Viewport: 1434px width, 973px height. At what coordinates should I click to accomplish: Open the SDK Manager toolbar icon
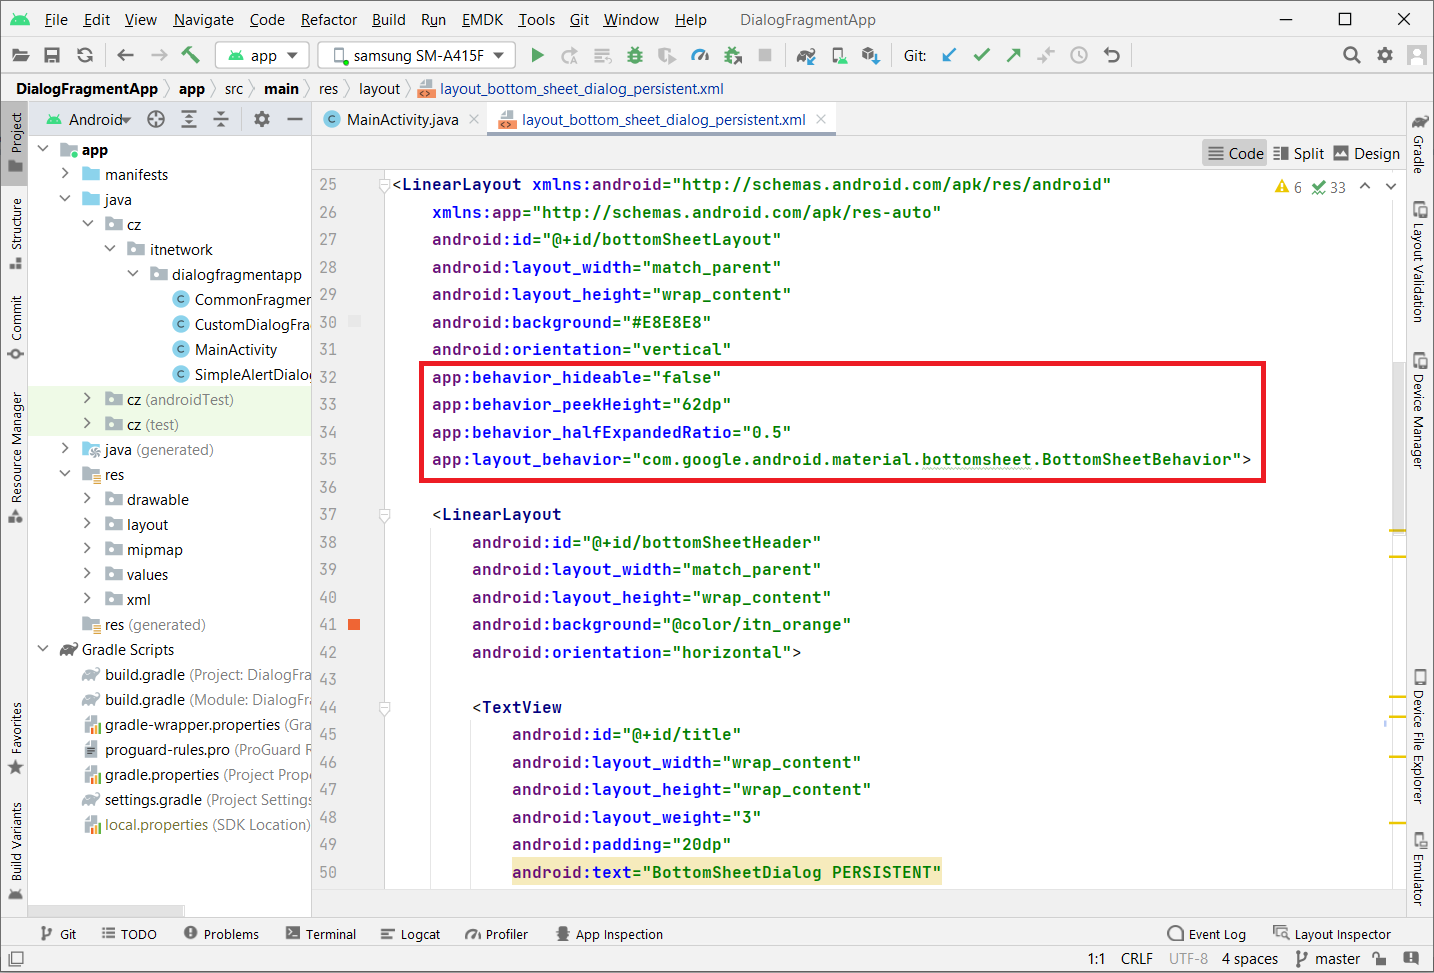pos(871,56)
